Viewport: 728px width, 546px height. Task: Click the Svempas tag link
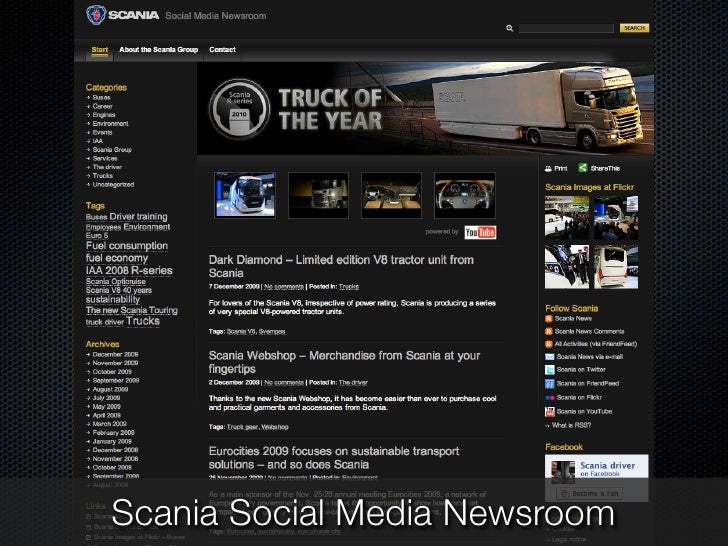272,332
